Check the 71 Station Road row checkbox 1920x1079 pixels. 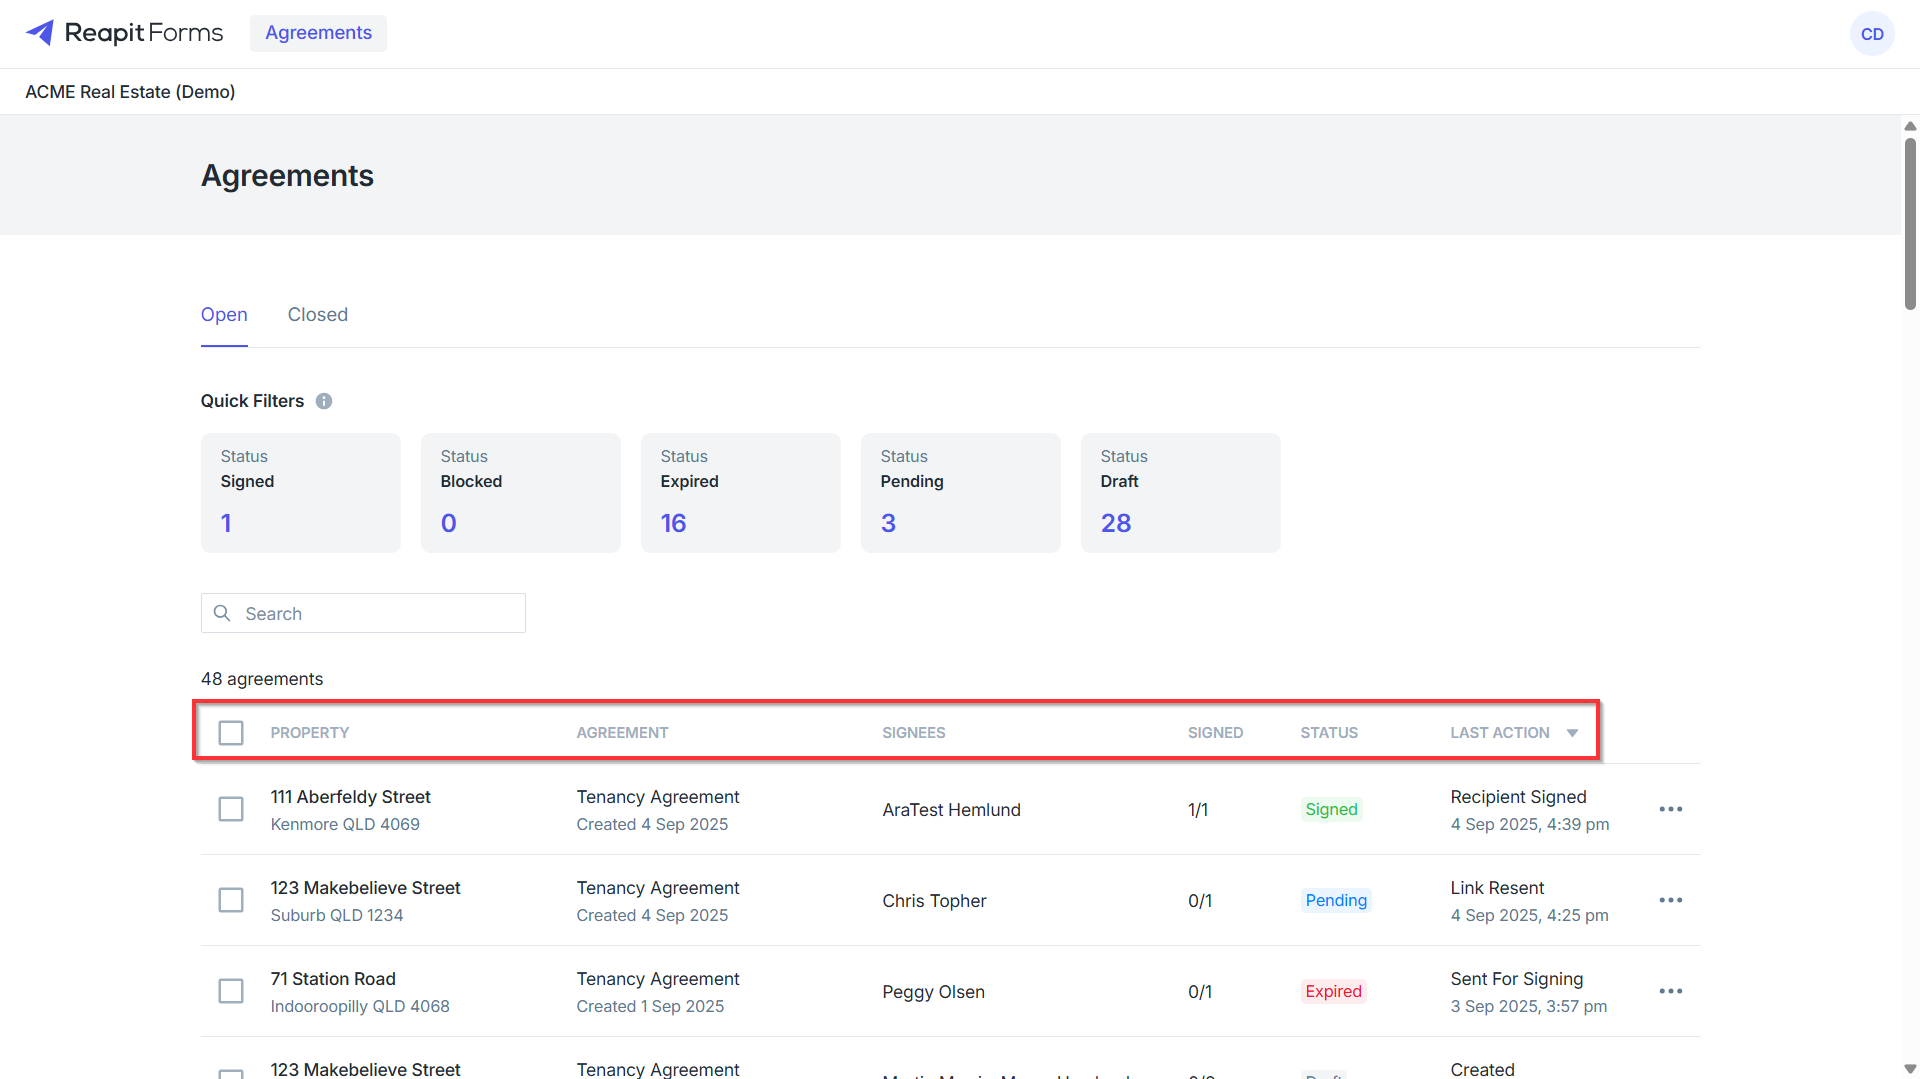(x=231, y=991)
